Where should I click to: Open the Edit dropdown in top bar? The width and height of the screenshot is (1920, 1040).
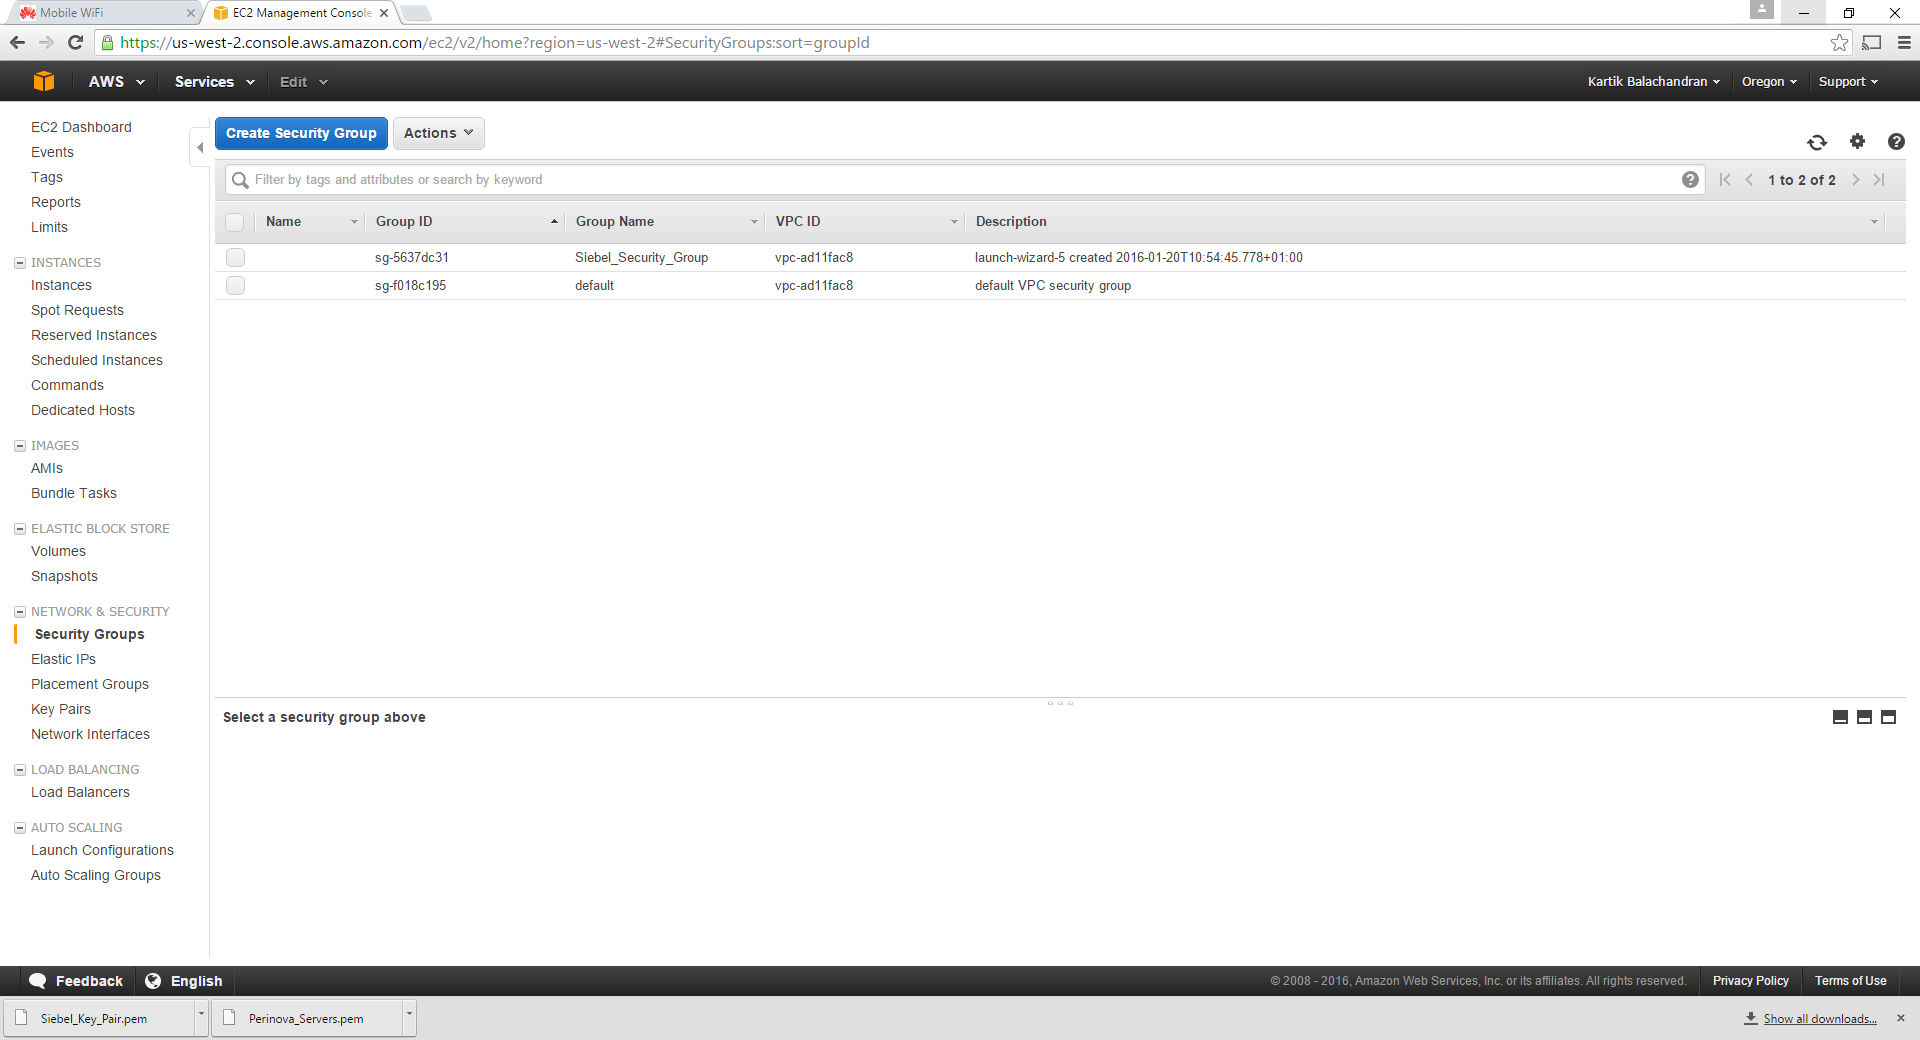[303, 81]
